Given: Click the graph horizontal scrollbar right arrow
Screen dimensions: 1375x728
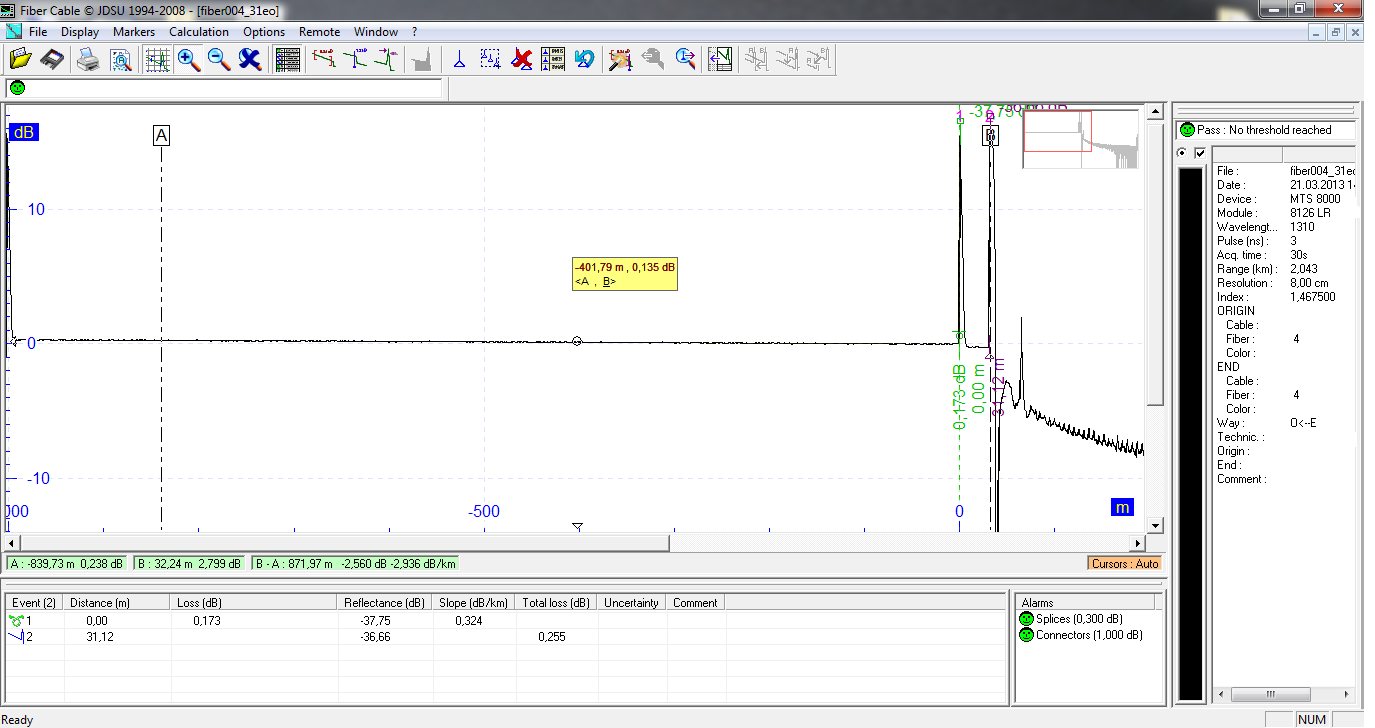Looking at the screenshot, I should point(1136,543).
